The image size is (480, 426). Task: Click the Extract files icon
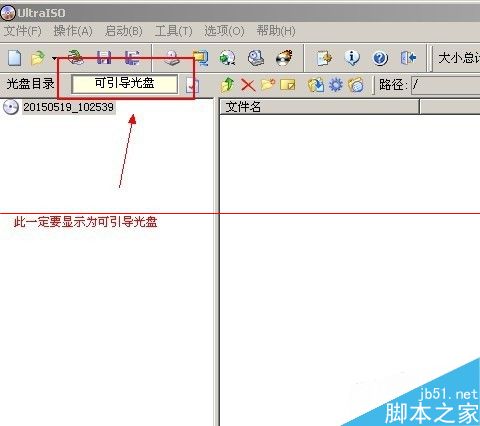pyautogui.click(x=316, y=85)
